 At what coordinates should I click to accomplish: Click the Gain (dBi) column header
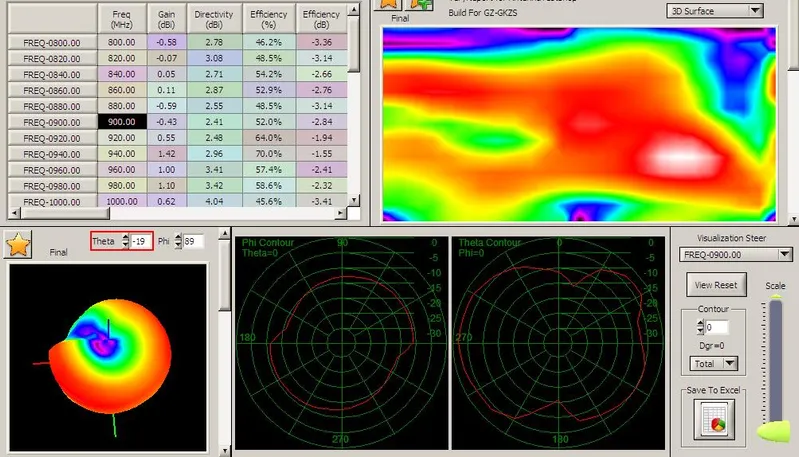(167, 19)
